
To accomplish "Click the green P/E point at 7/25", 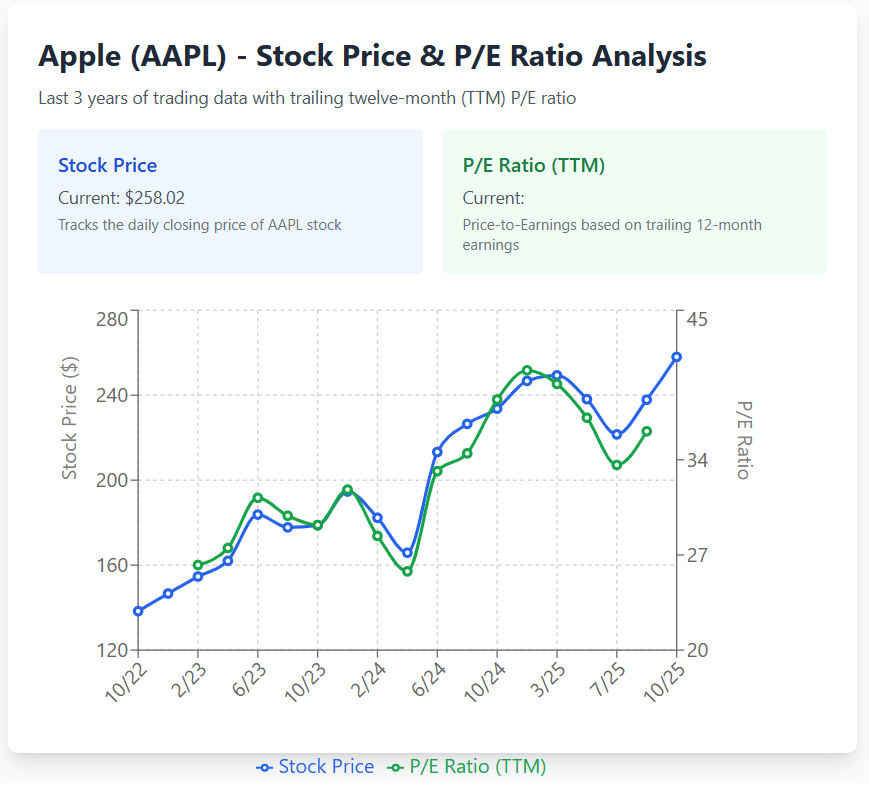I will [x=617, y=465].
